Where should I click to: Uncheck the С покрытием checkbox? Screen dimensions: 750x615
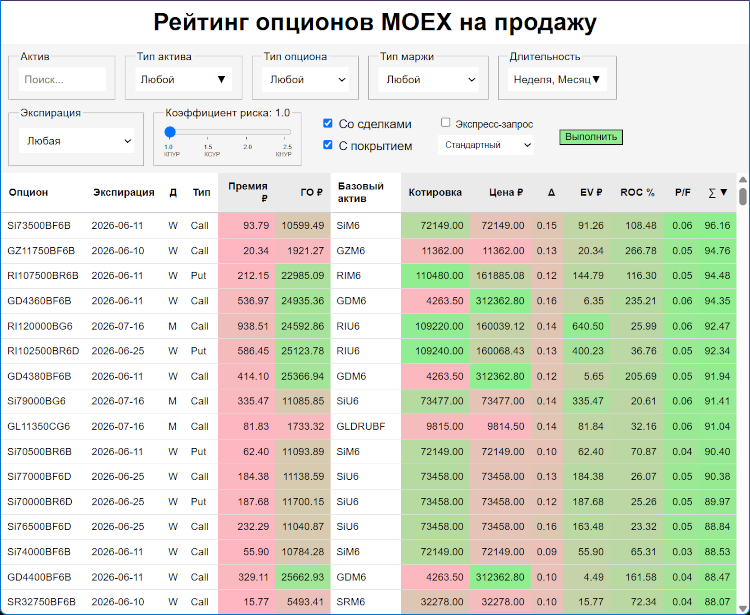[x=328, y=145]
